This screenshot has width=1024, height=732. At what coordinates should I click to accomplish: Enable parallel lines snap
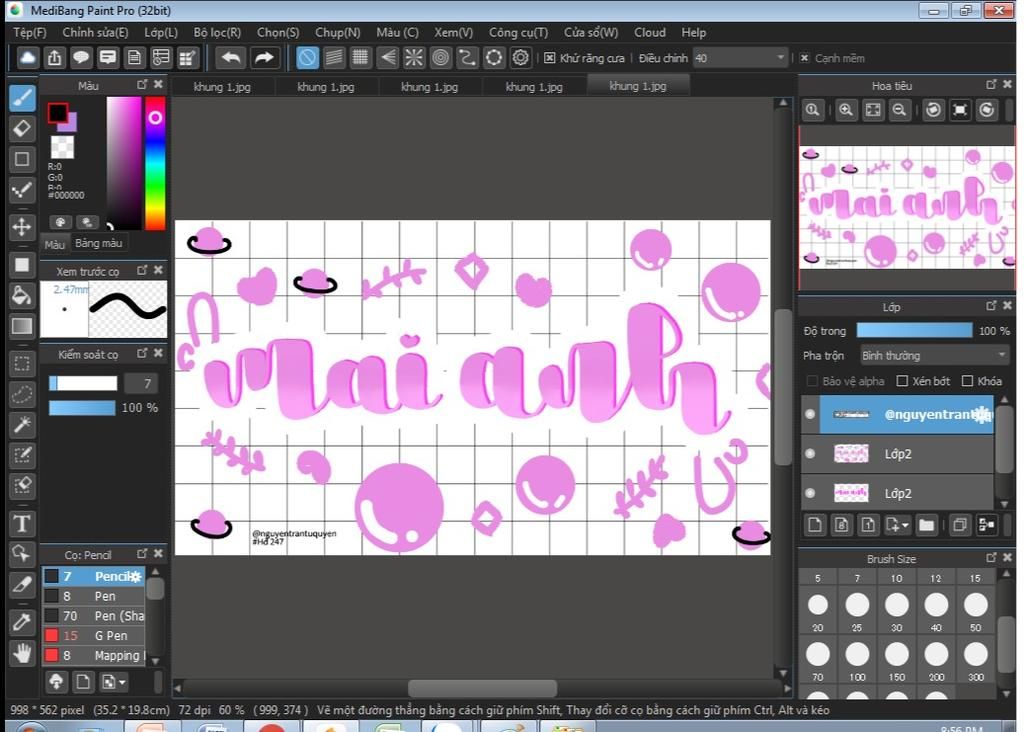[334, 58]
